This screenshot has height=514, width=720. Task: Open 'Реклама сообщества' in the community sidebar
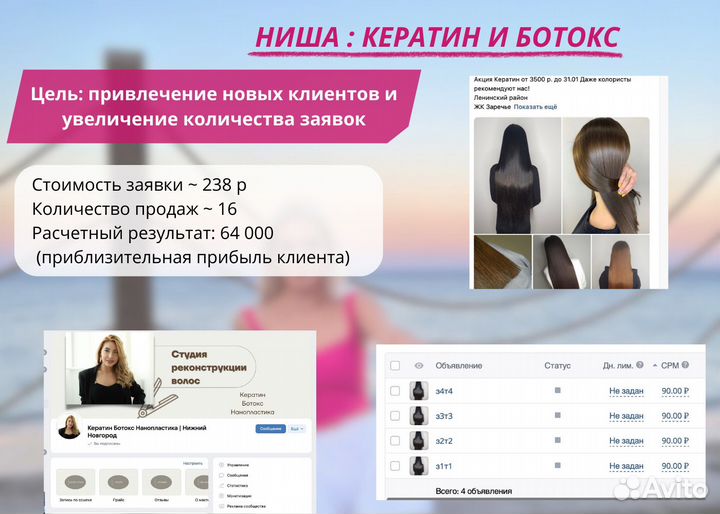coord(246,506)
